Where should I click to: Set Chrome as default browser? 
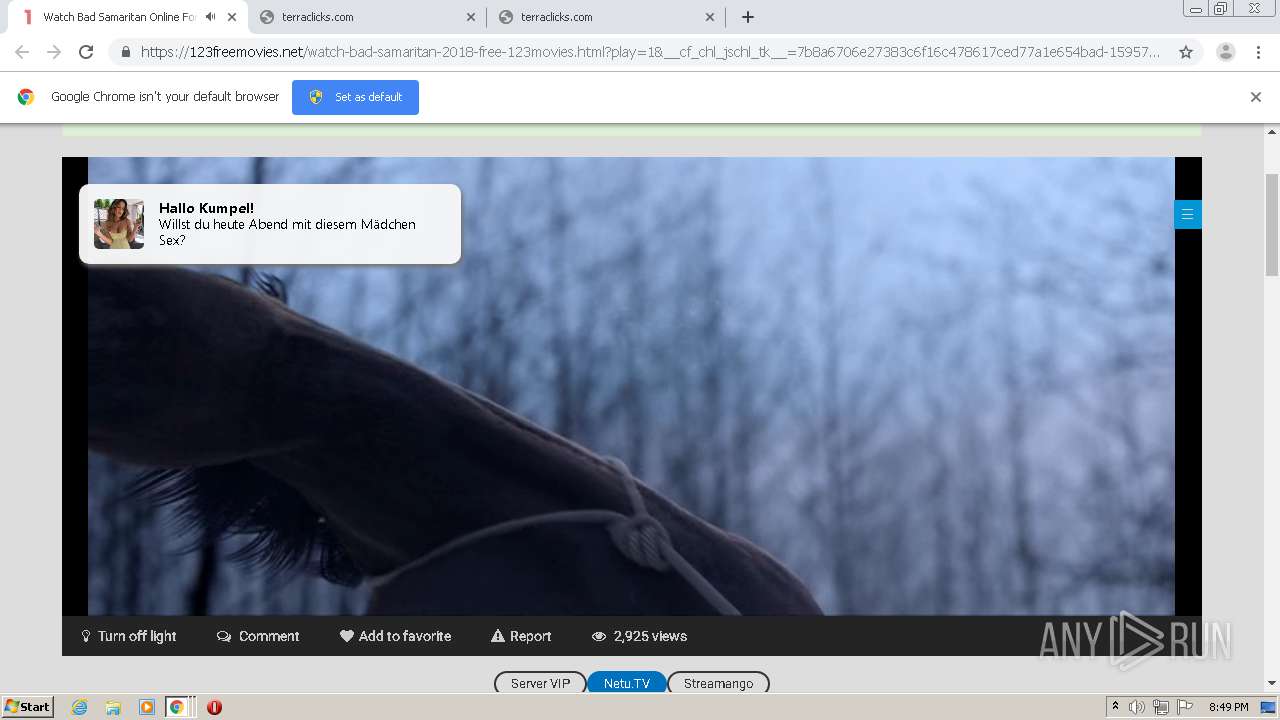click(x=355, y=97)
